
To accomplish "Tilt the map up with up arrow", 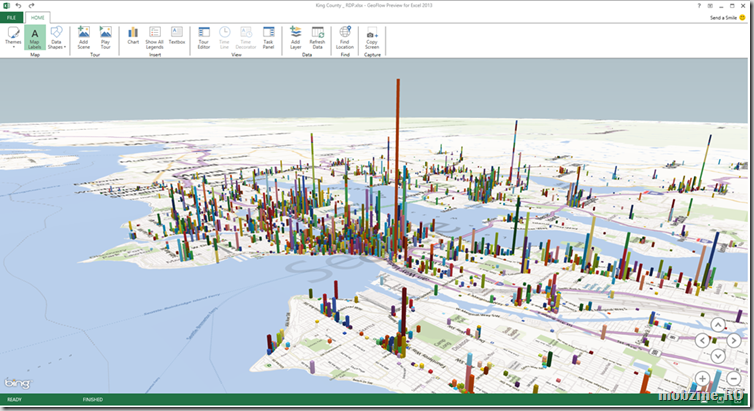I will (x=717, y=324).
